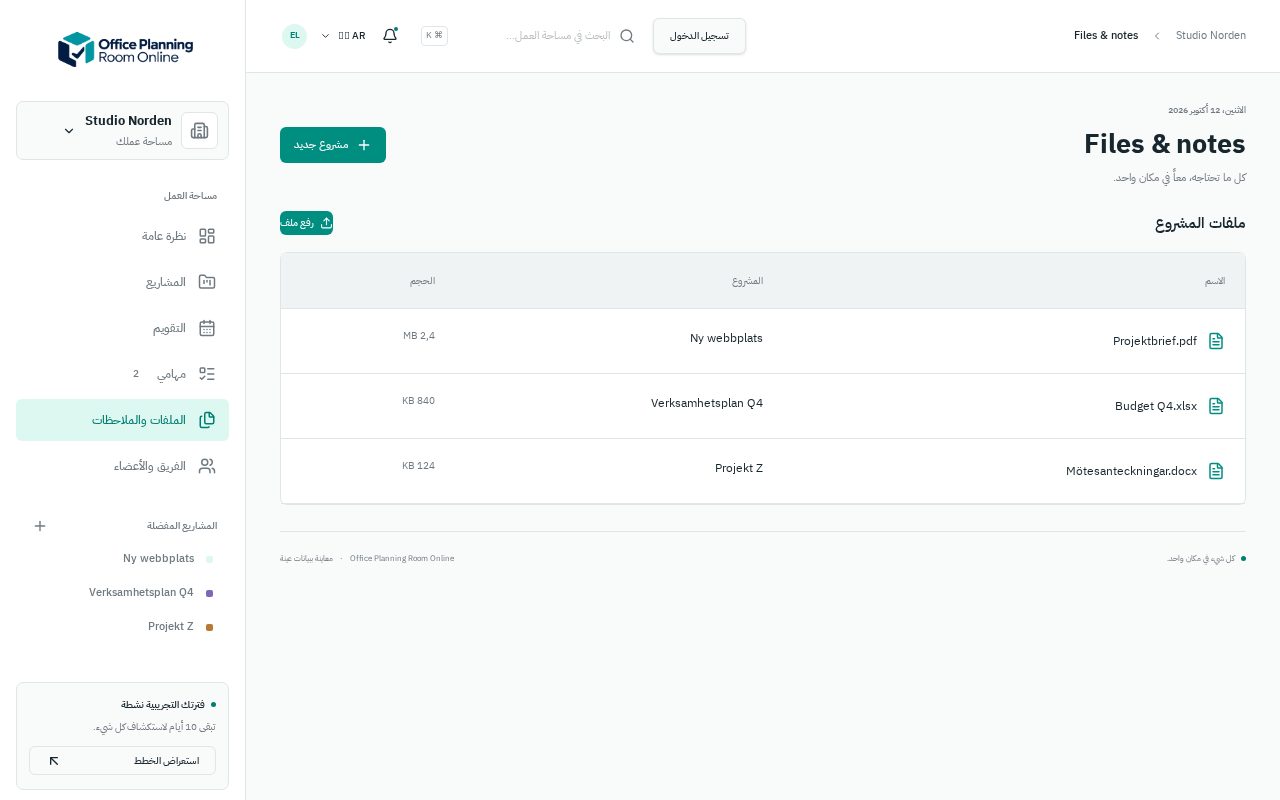Viewport: 1280px width, 800px height.
Task: Click the Ny webbplats light green color dot
Action: [209, 560]
